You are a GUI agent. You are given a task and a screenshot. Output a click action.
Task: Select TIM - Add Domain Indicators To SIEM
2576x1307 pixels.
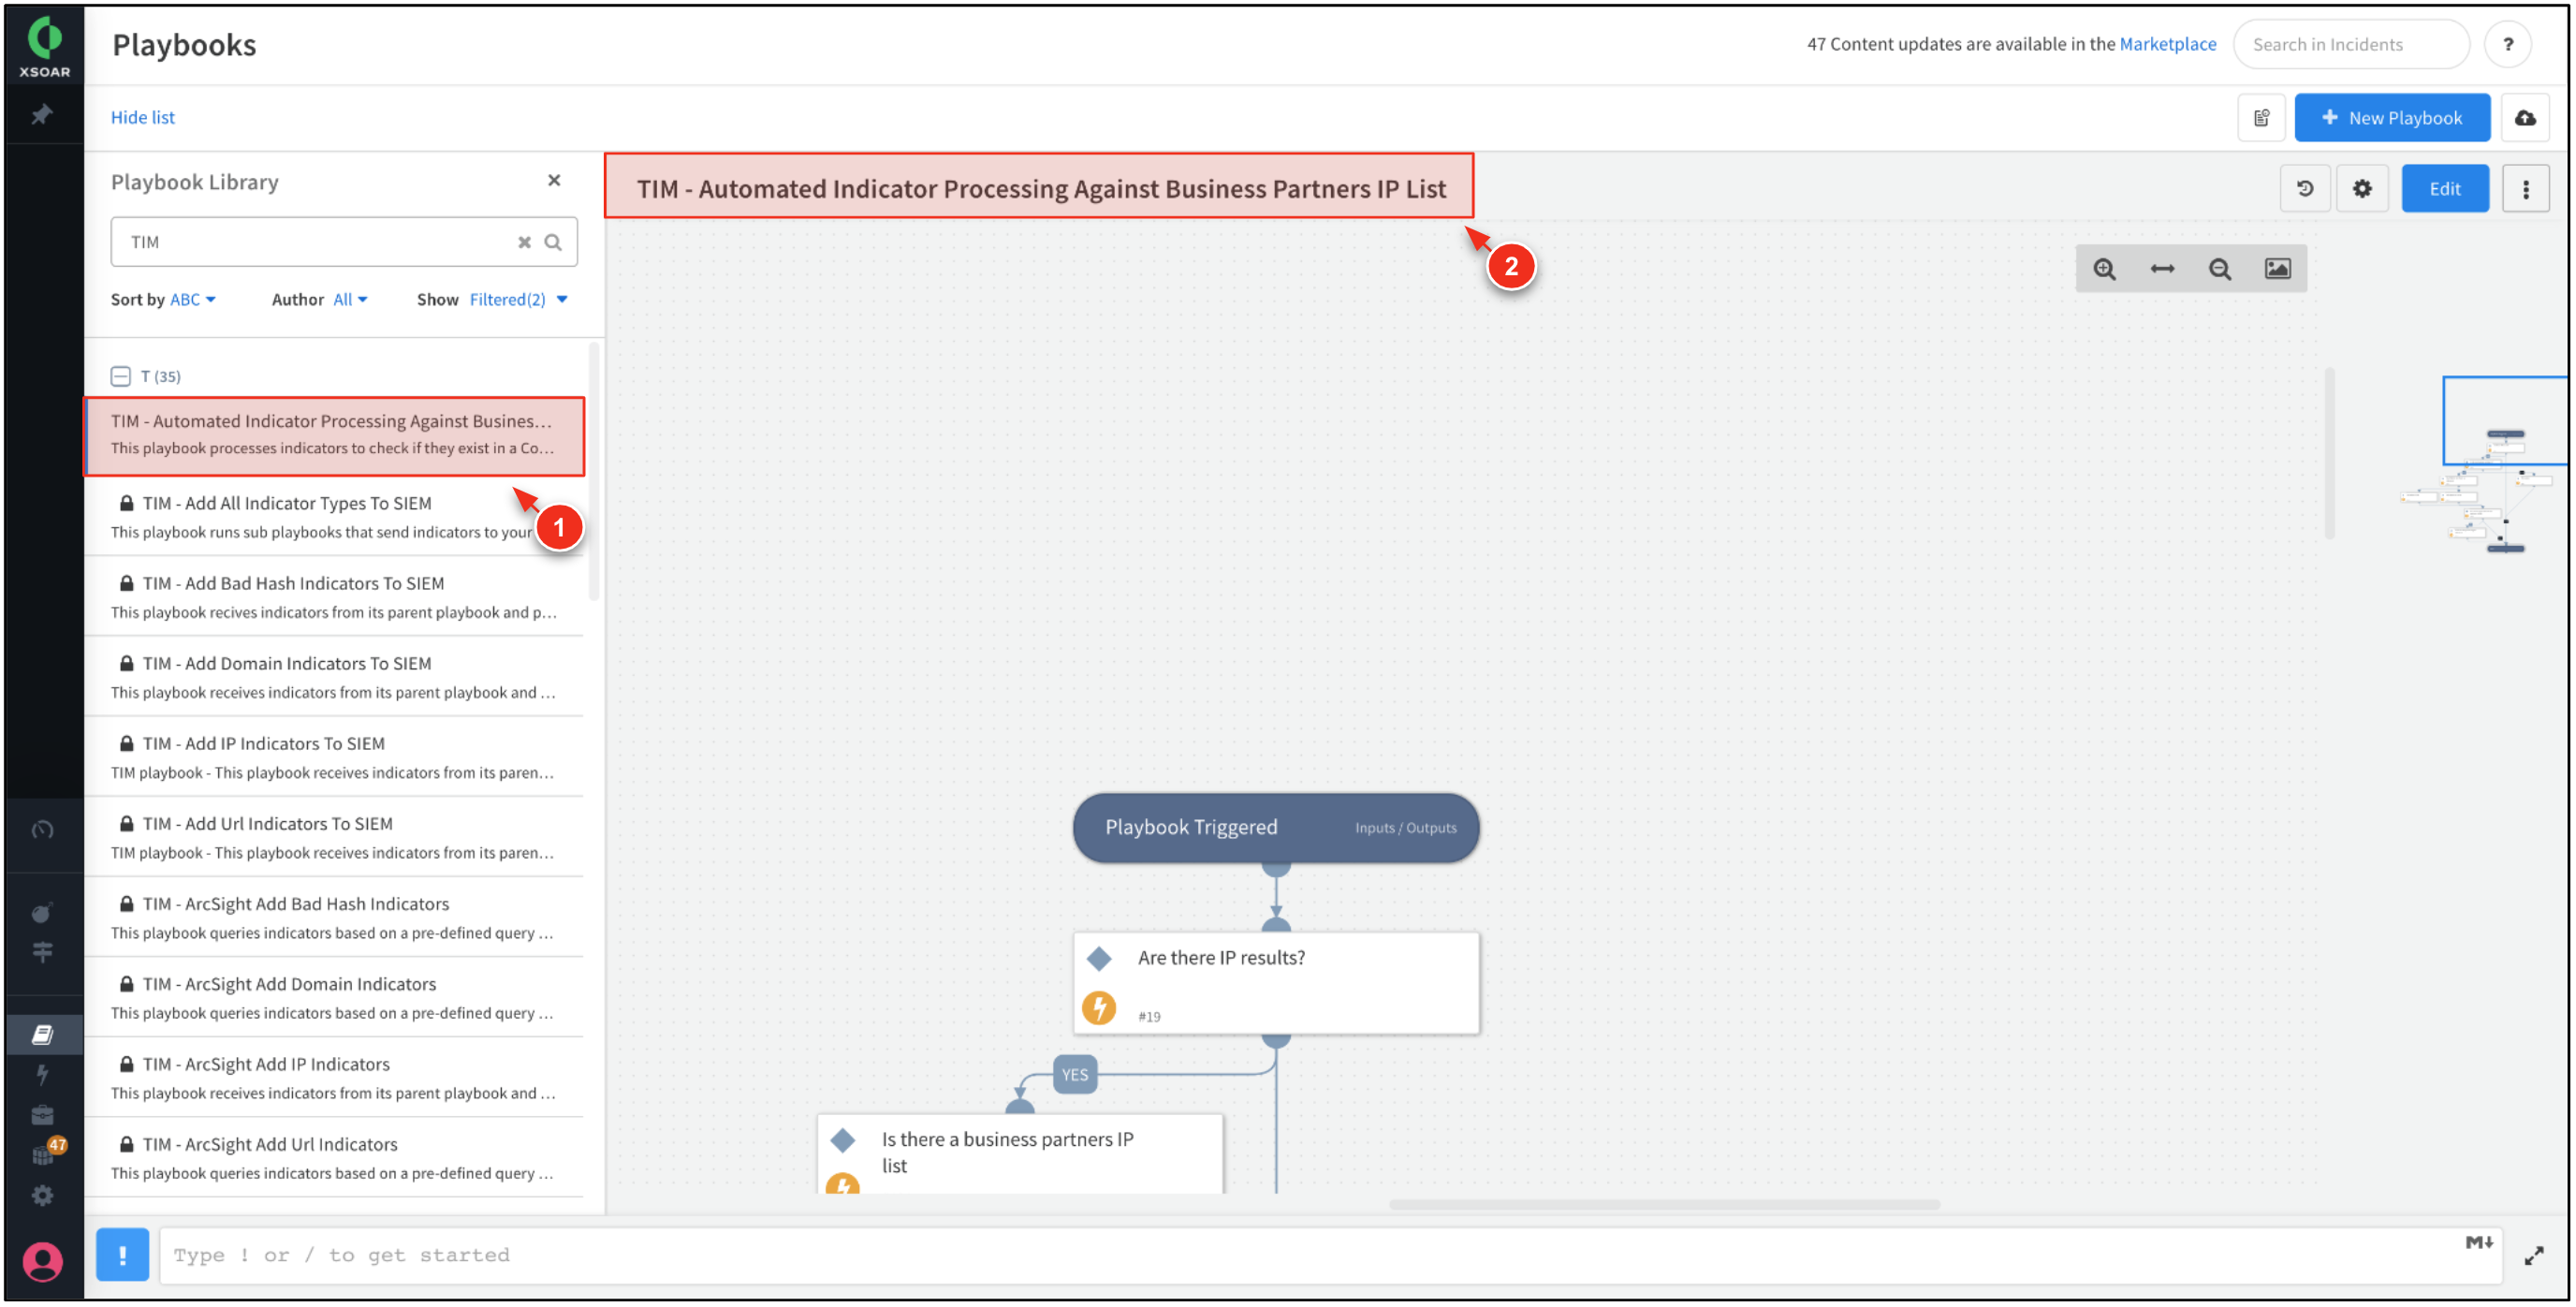pyautogui.click(x=335, y=677)
